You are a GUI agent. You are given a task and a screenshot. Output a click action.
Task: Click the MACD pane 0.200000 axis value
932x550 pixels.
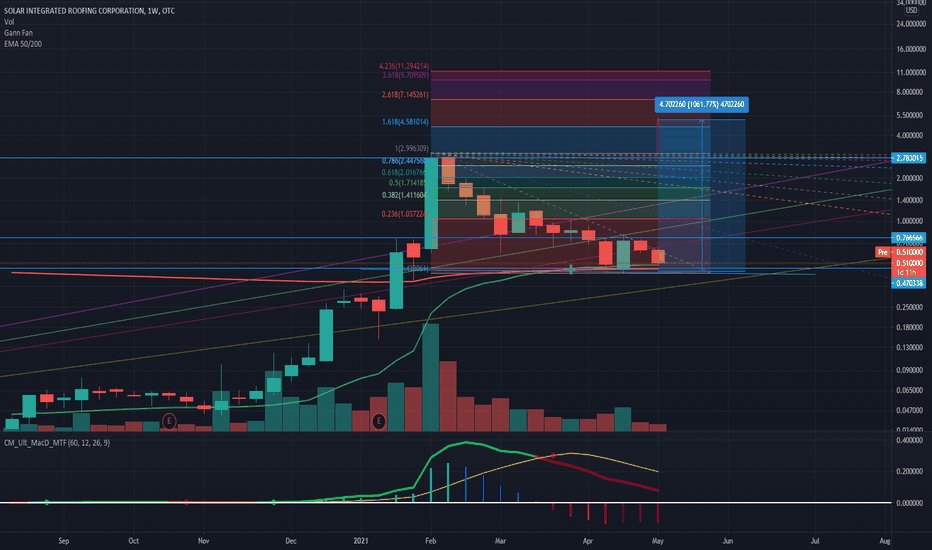coord(911,472)
